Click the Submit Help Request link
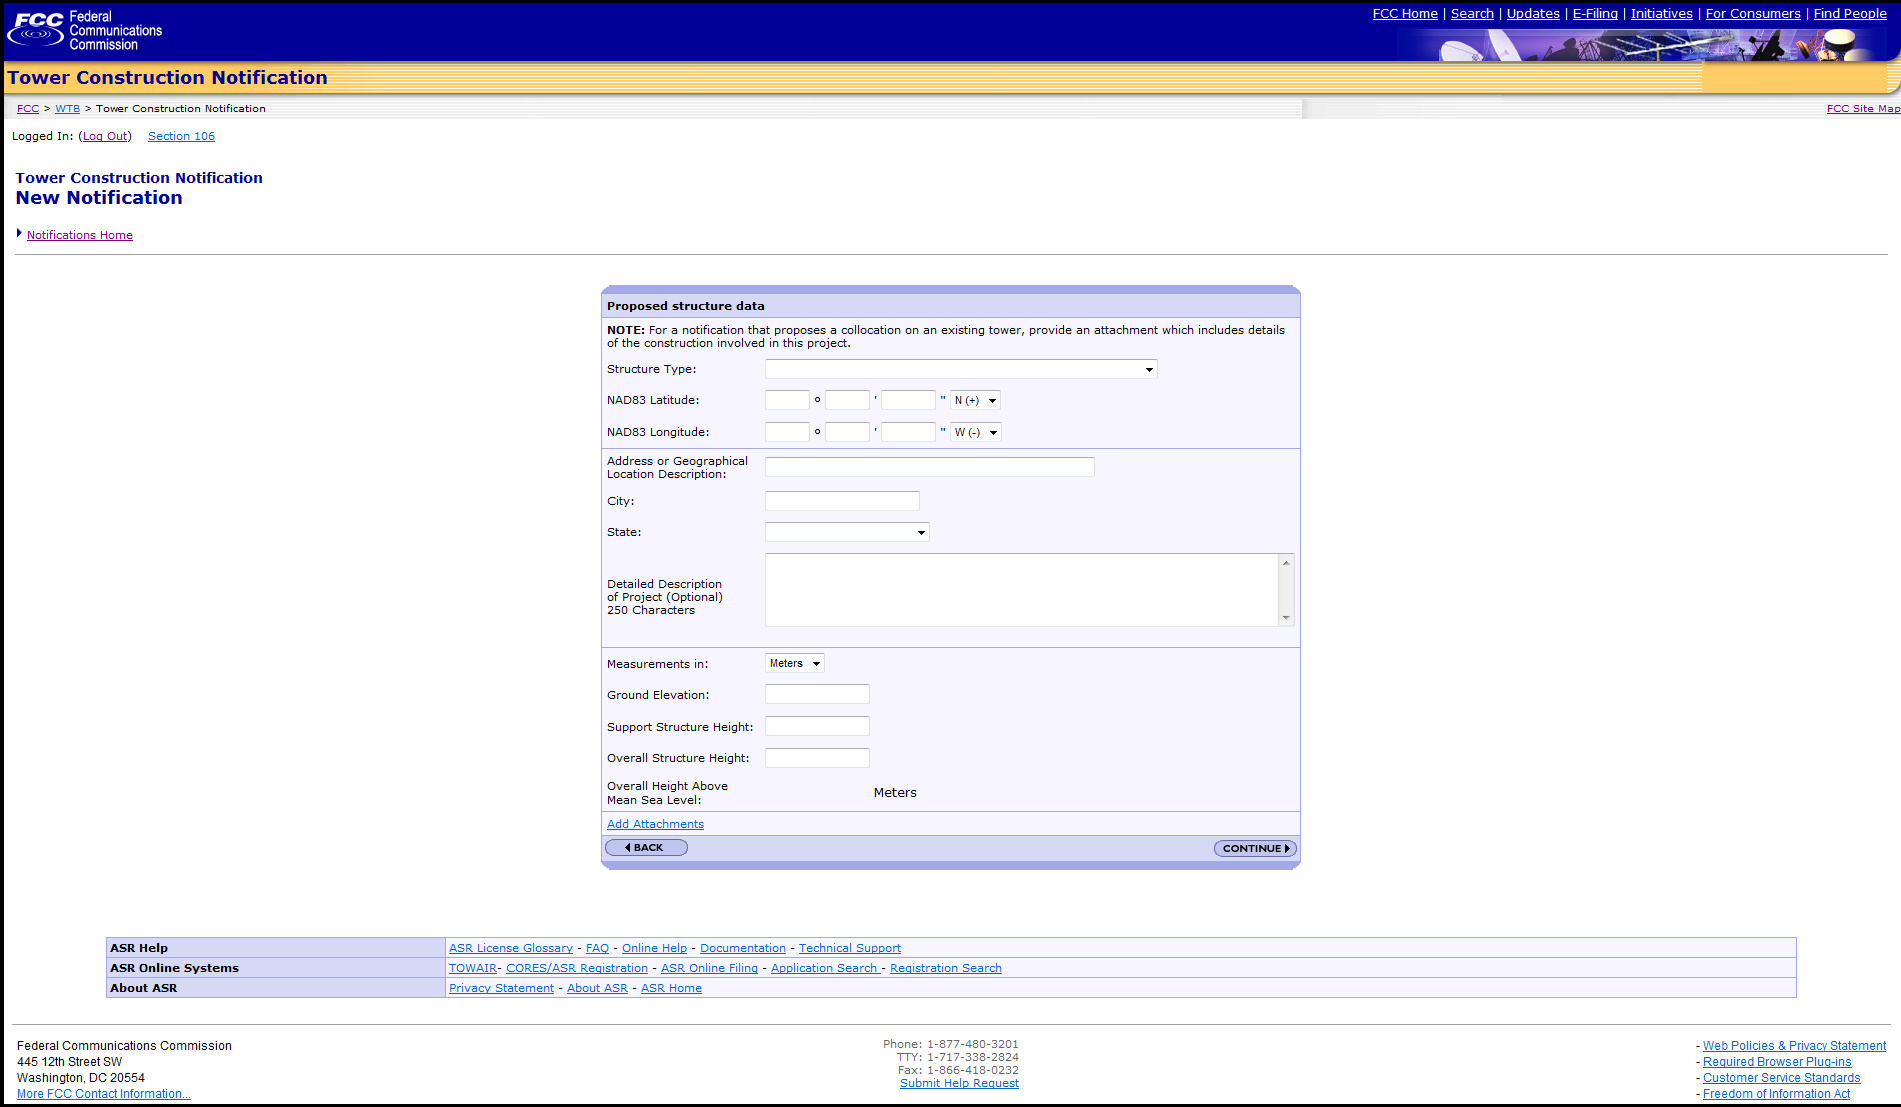 pos(959,1083)
